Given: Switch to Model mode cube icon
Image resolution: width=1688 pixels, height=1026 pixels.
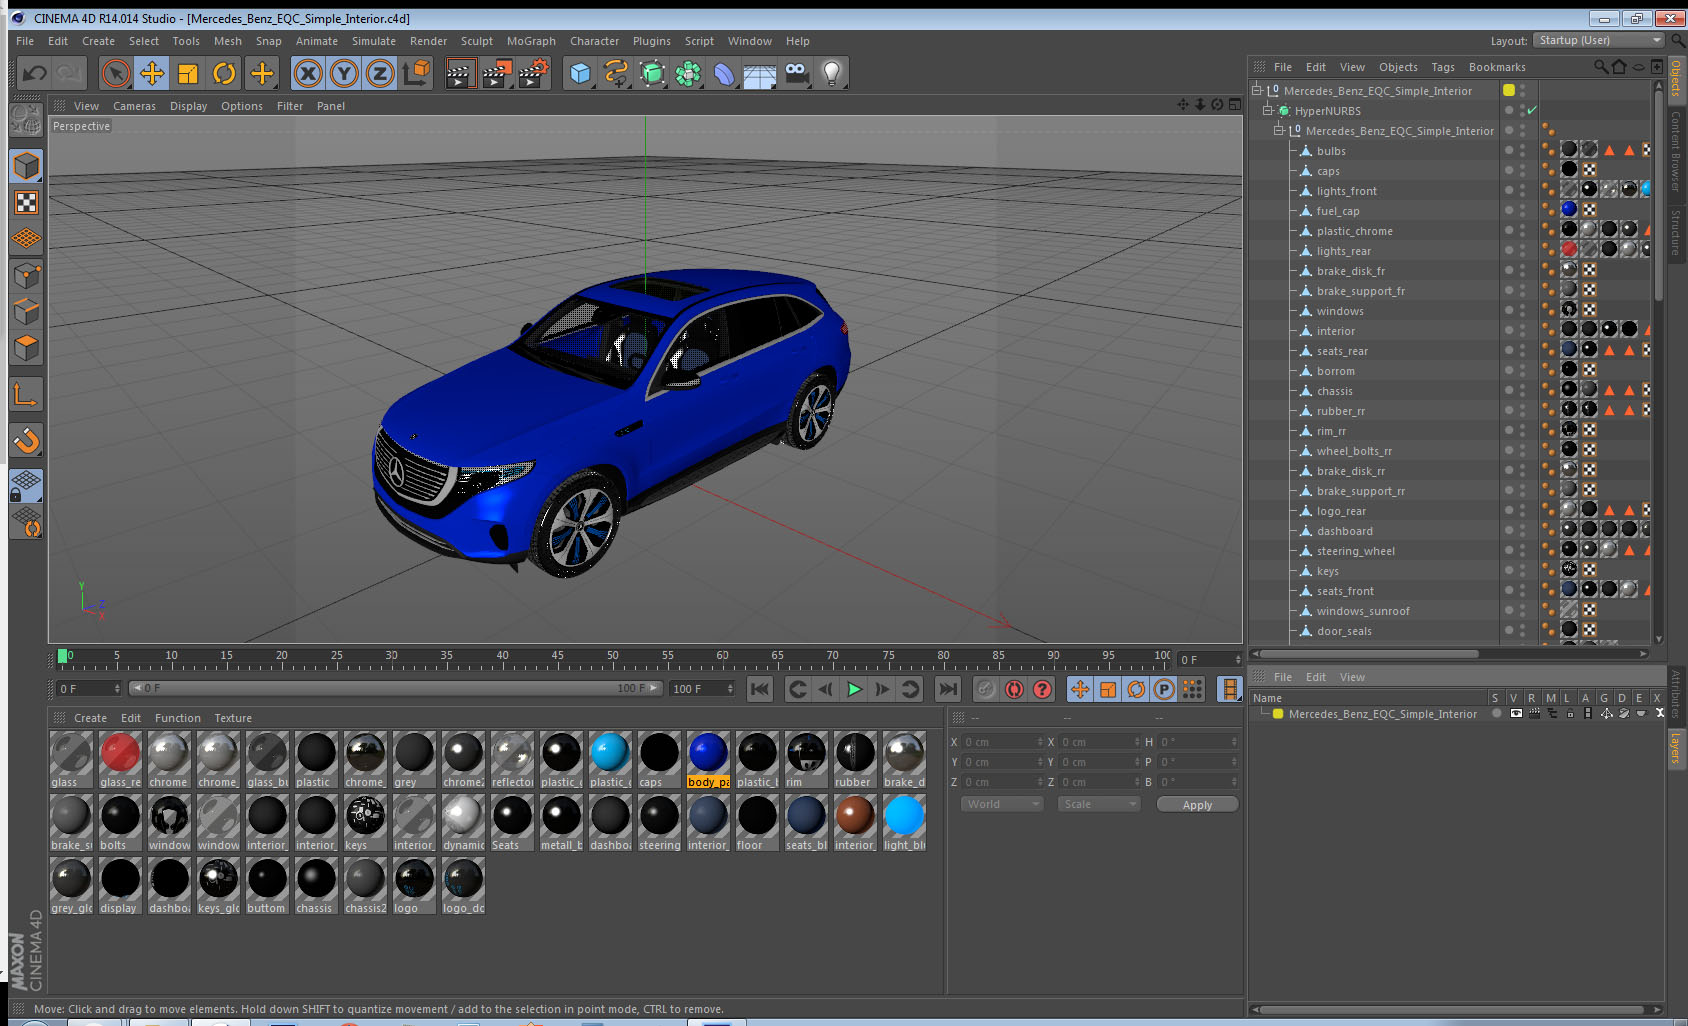Looking at the screenshot, I should pyautogui.click(x=26, y=166).
